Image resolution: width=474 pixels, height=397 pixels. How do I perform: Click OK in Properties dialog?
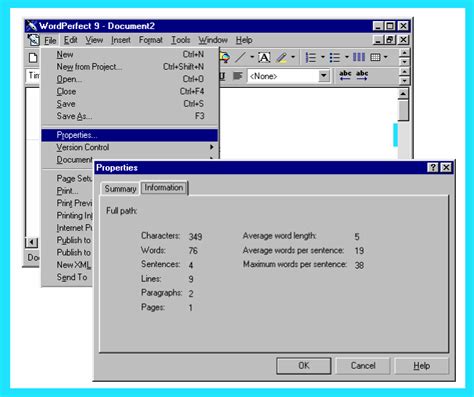pos(304,366)
